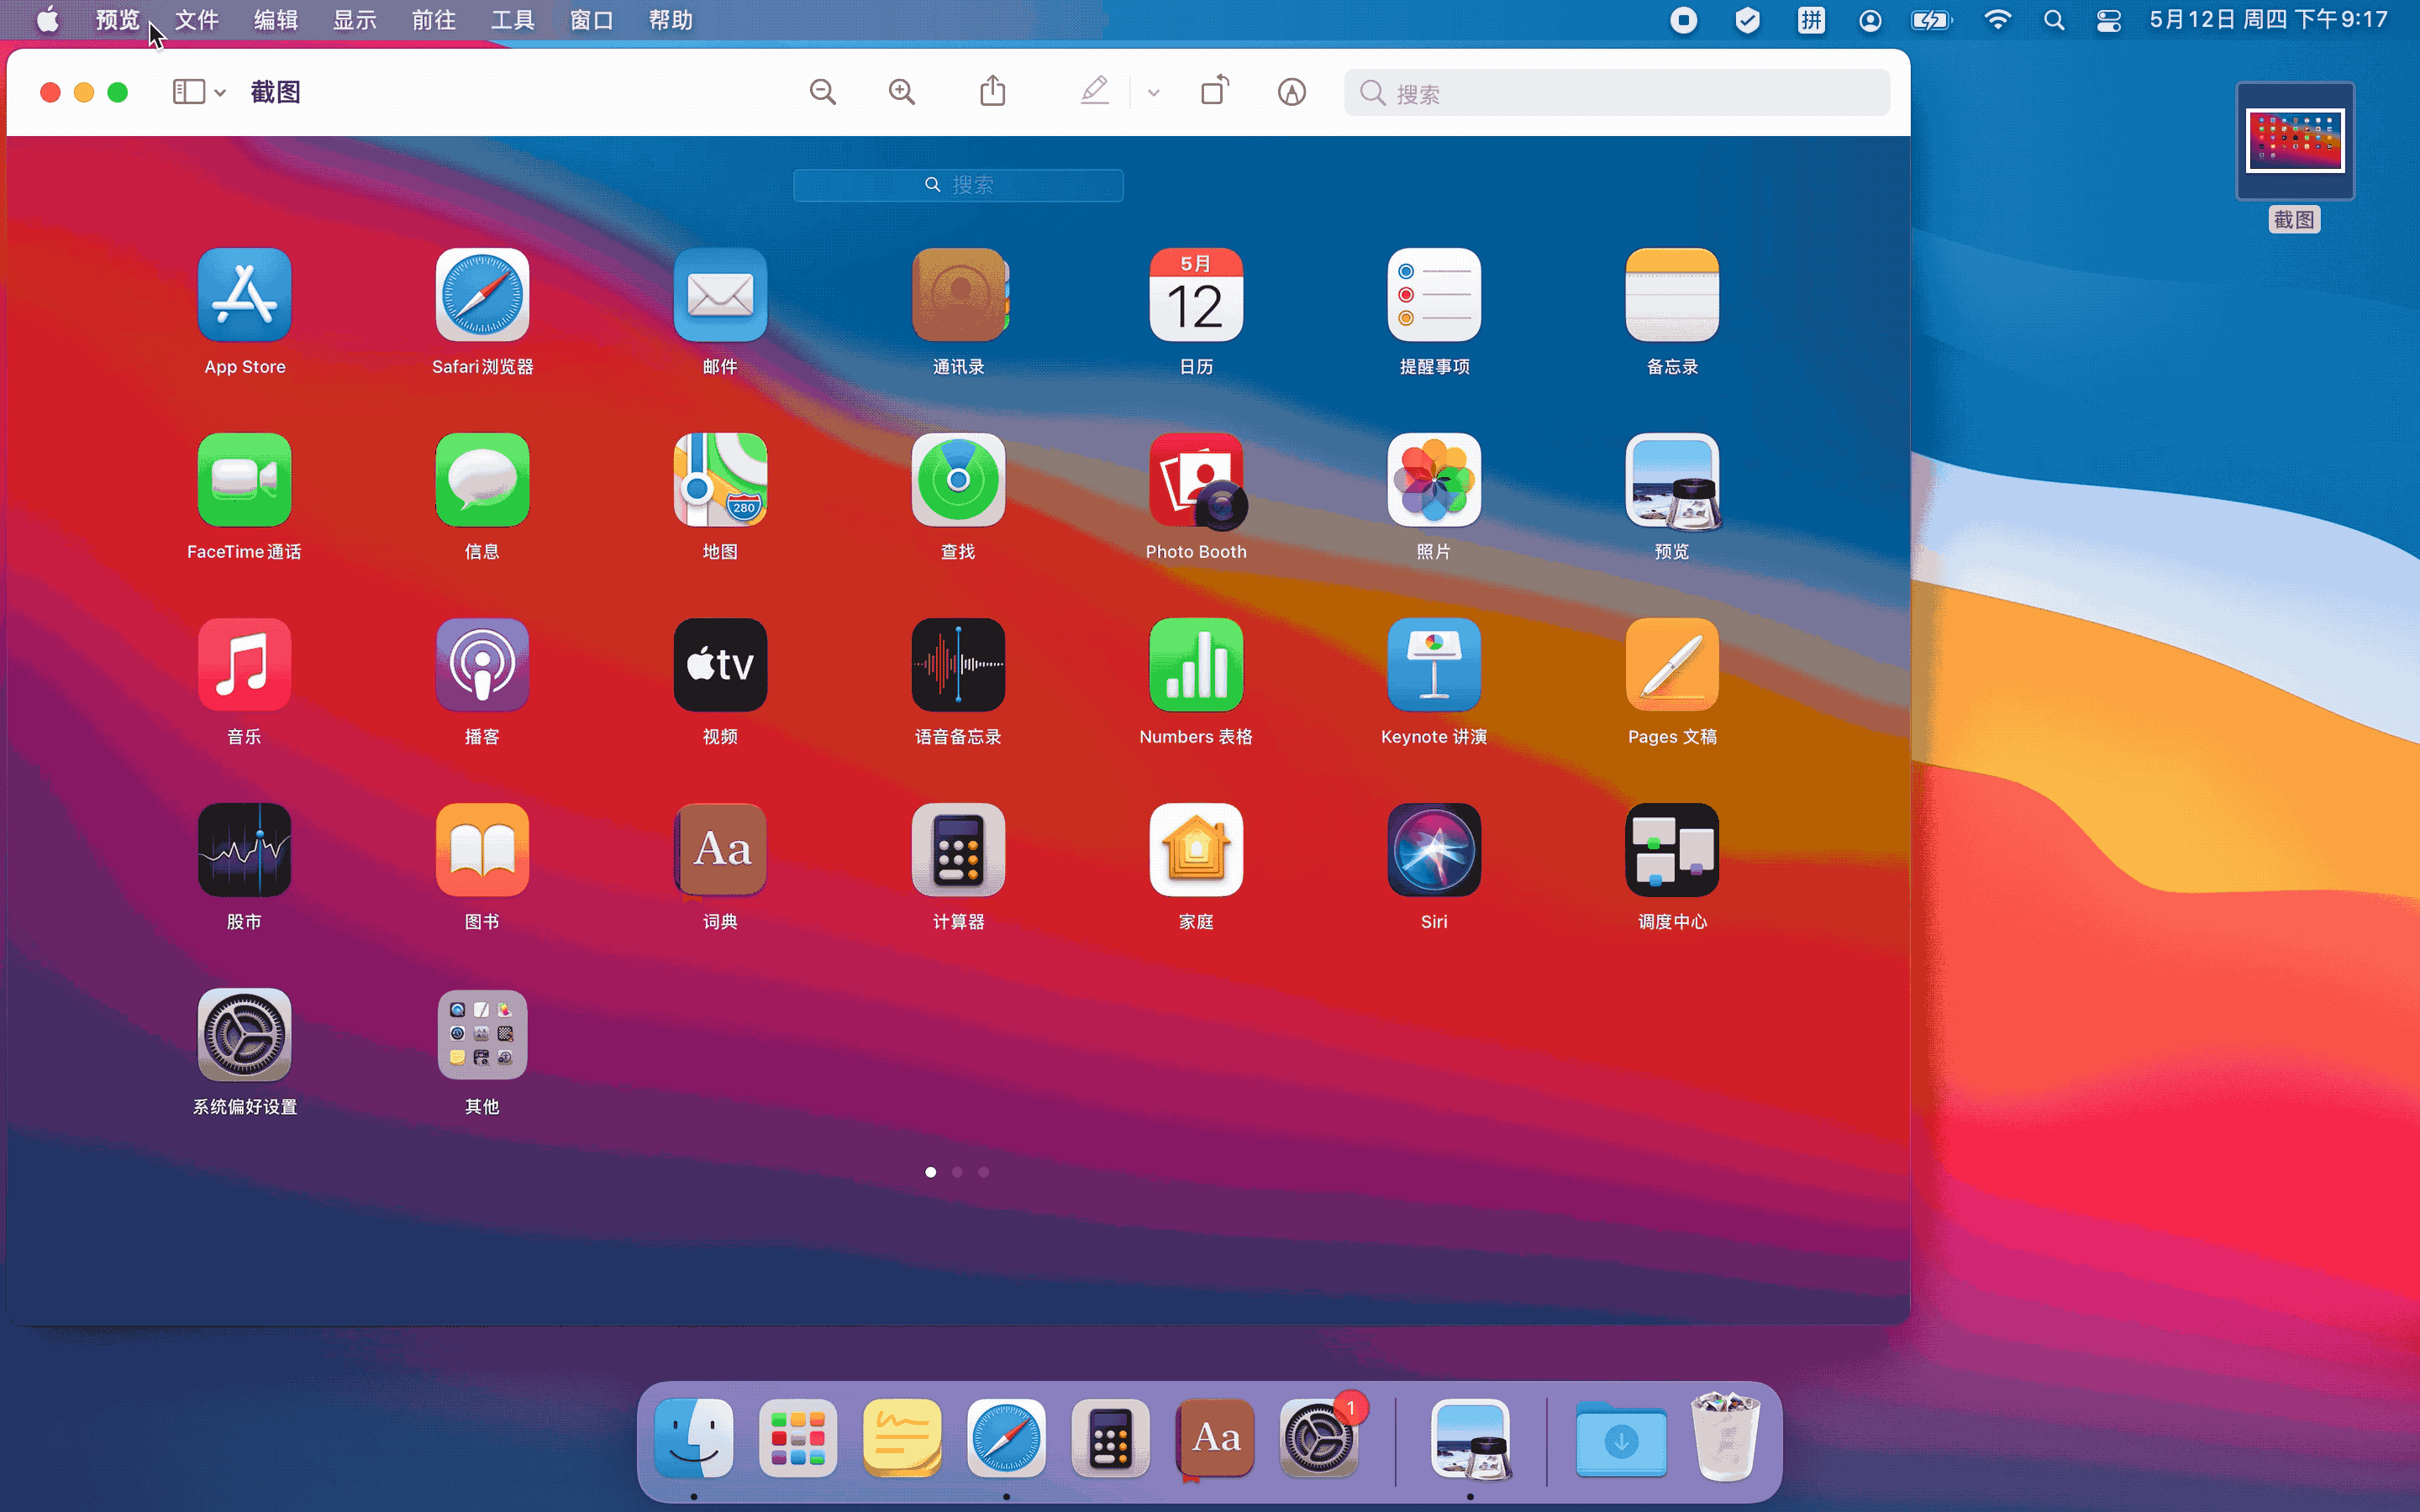This screenshot has height=1512, width=2420.
Task: Open the 帮助 menu
Action: pyautogui.click(x=670, y=20)
